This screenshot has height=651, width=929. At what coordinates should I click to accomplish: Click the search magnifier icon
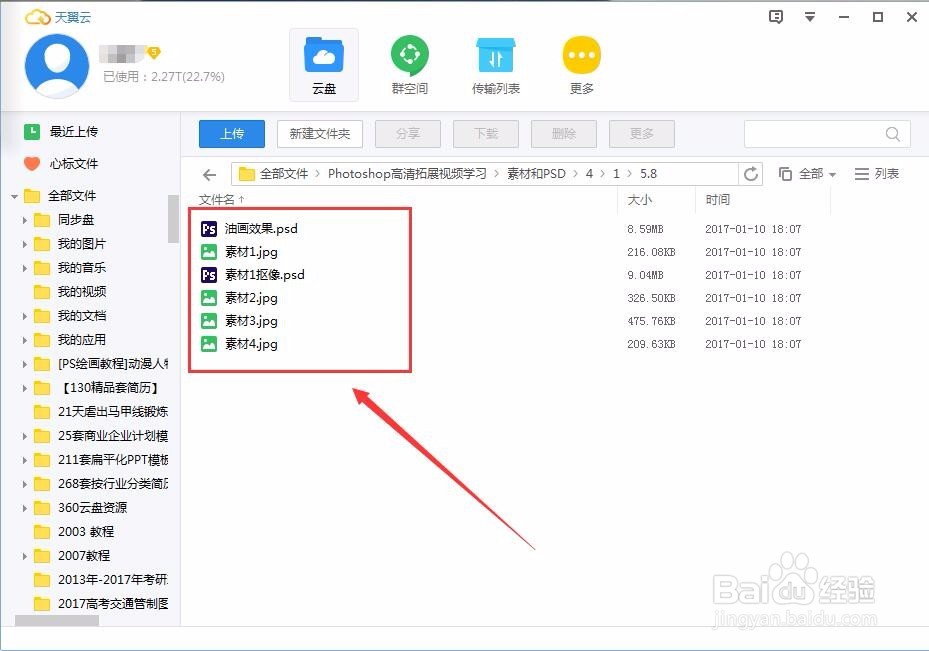893,133
